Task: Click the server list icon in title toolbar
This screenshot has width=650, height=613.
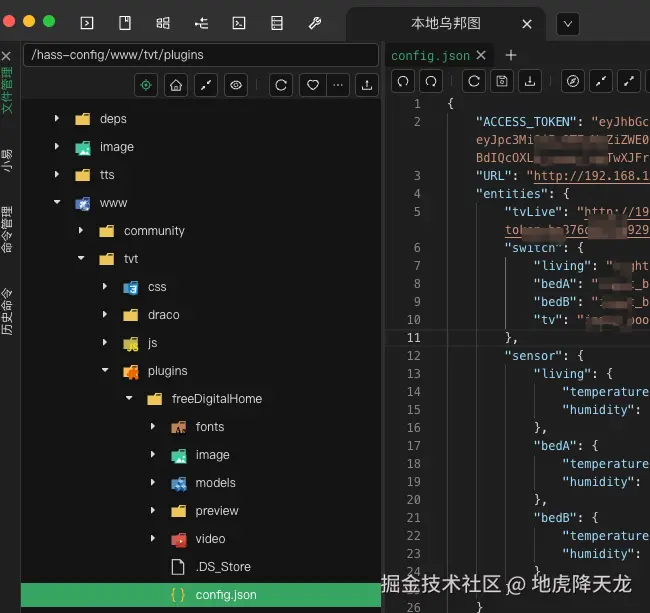Action: click(277, 23)
